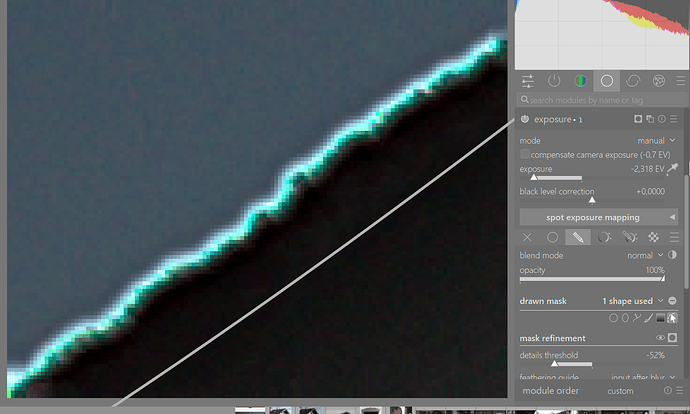Select the drawn mask pencil icon

pyautogui.click(x=578, y=238)
